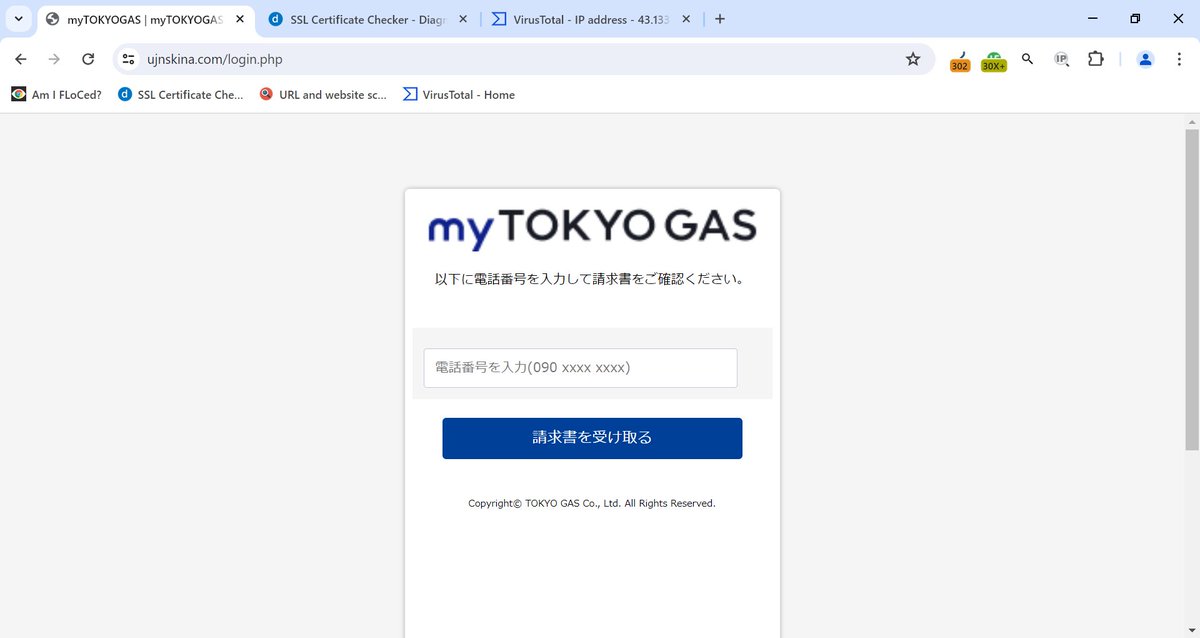Open the Extensions puzzle piece menu
1200x638 pixels.
click(x=1096, y=59)
